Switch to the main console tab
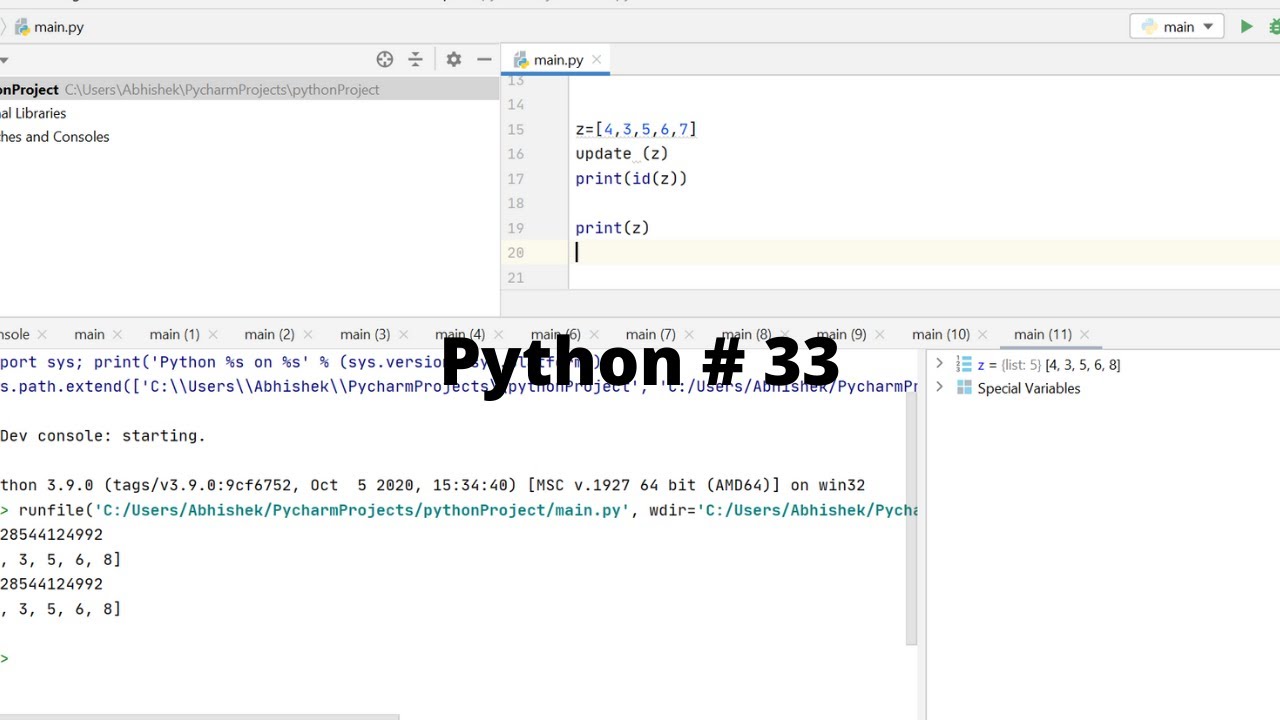Screen dimensions: 1280x720 (x=89, y=334)
